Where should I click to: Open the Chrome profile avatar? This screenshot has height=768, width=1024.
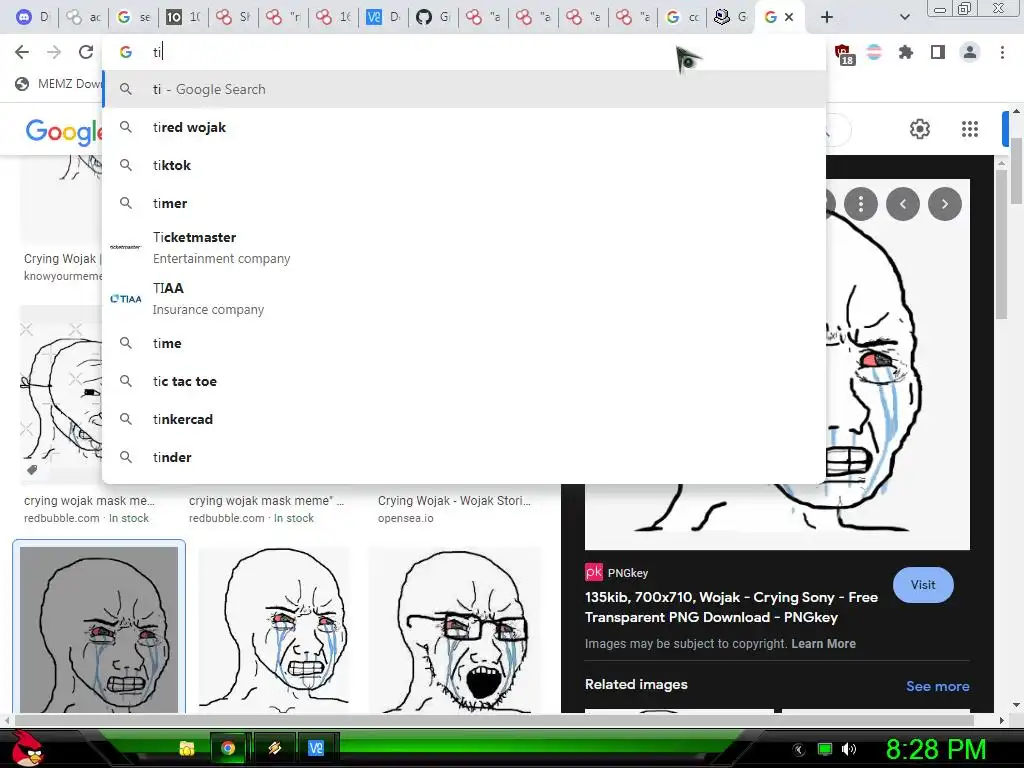[x=970, y=52]
